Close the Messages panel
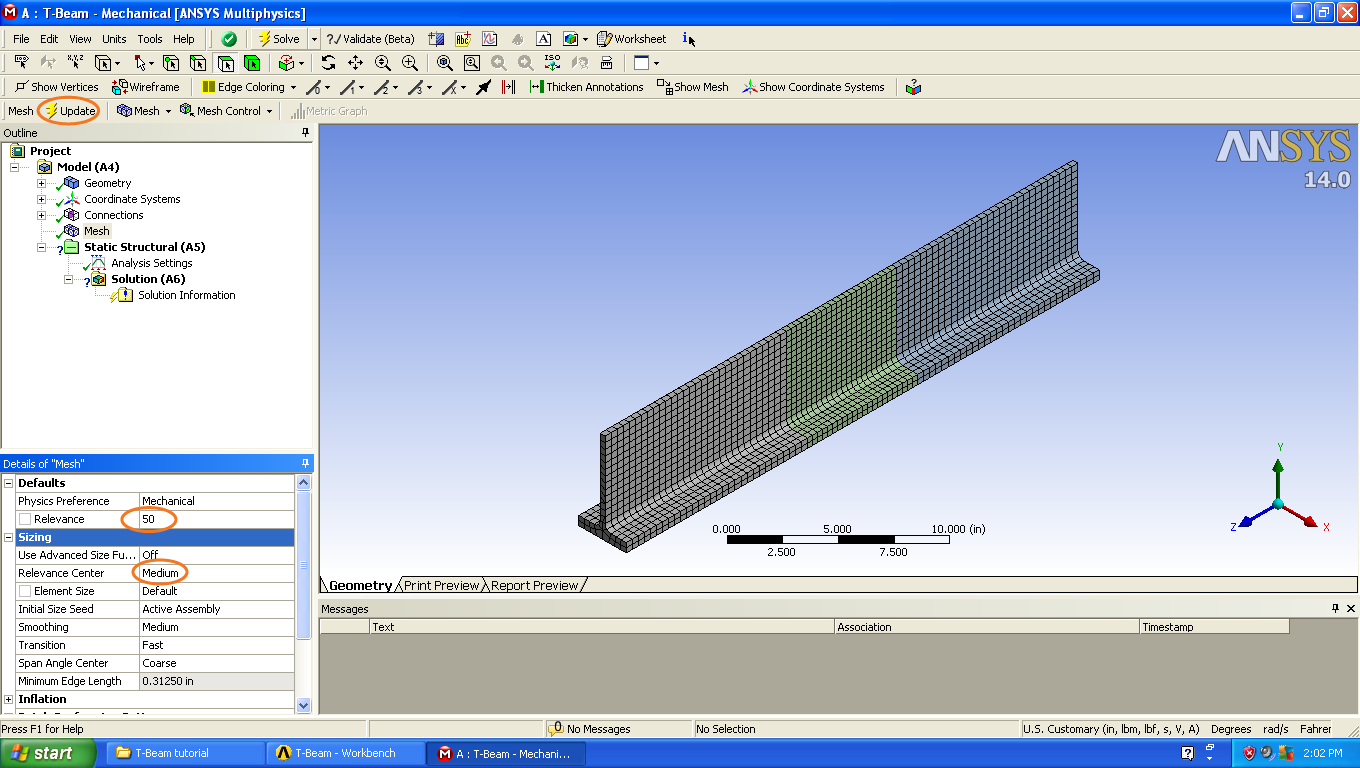The height and width of the screenshot is (768, 1360). pos(1351,608)
